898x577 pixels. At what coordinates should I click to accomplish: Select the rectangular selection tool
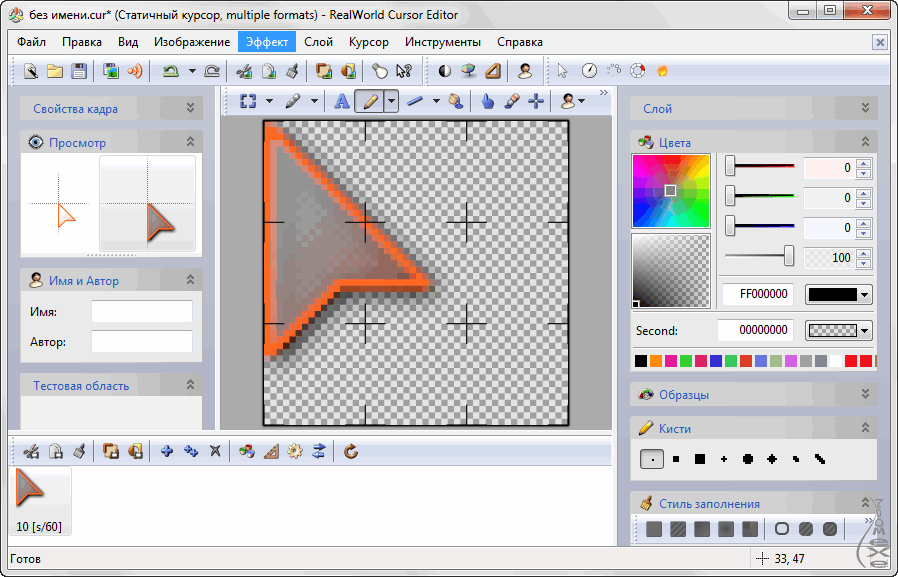tap(246, 101)
